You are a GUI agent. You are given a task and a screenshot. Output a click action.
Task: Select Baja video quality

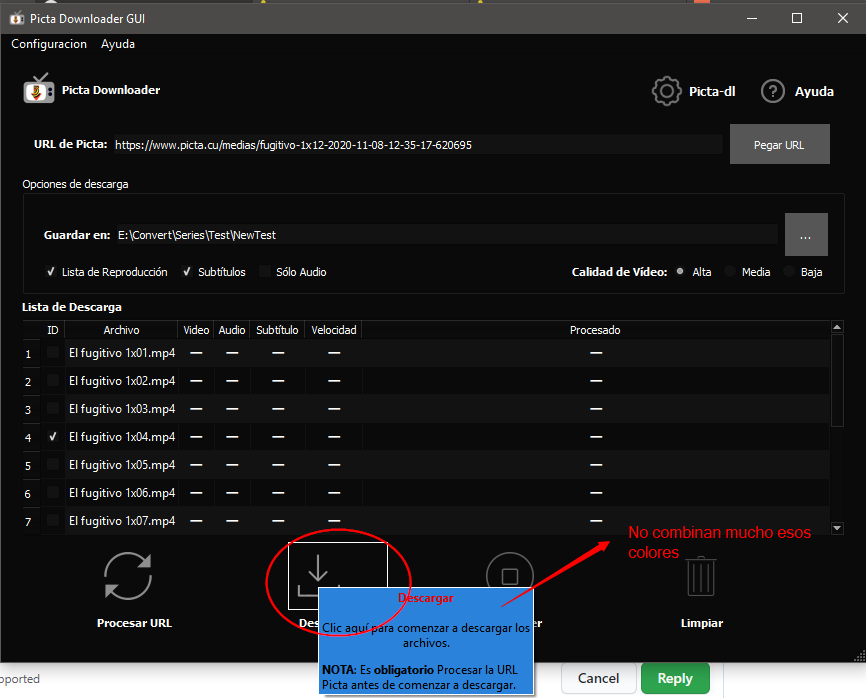pyautogui.click(x=790, y=271)
